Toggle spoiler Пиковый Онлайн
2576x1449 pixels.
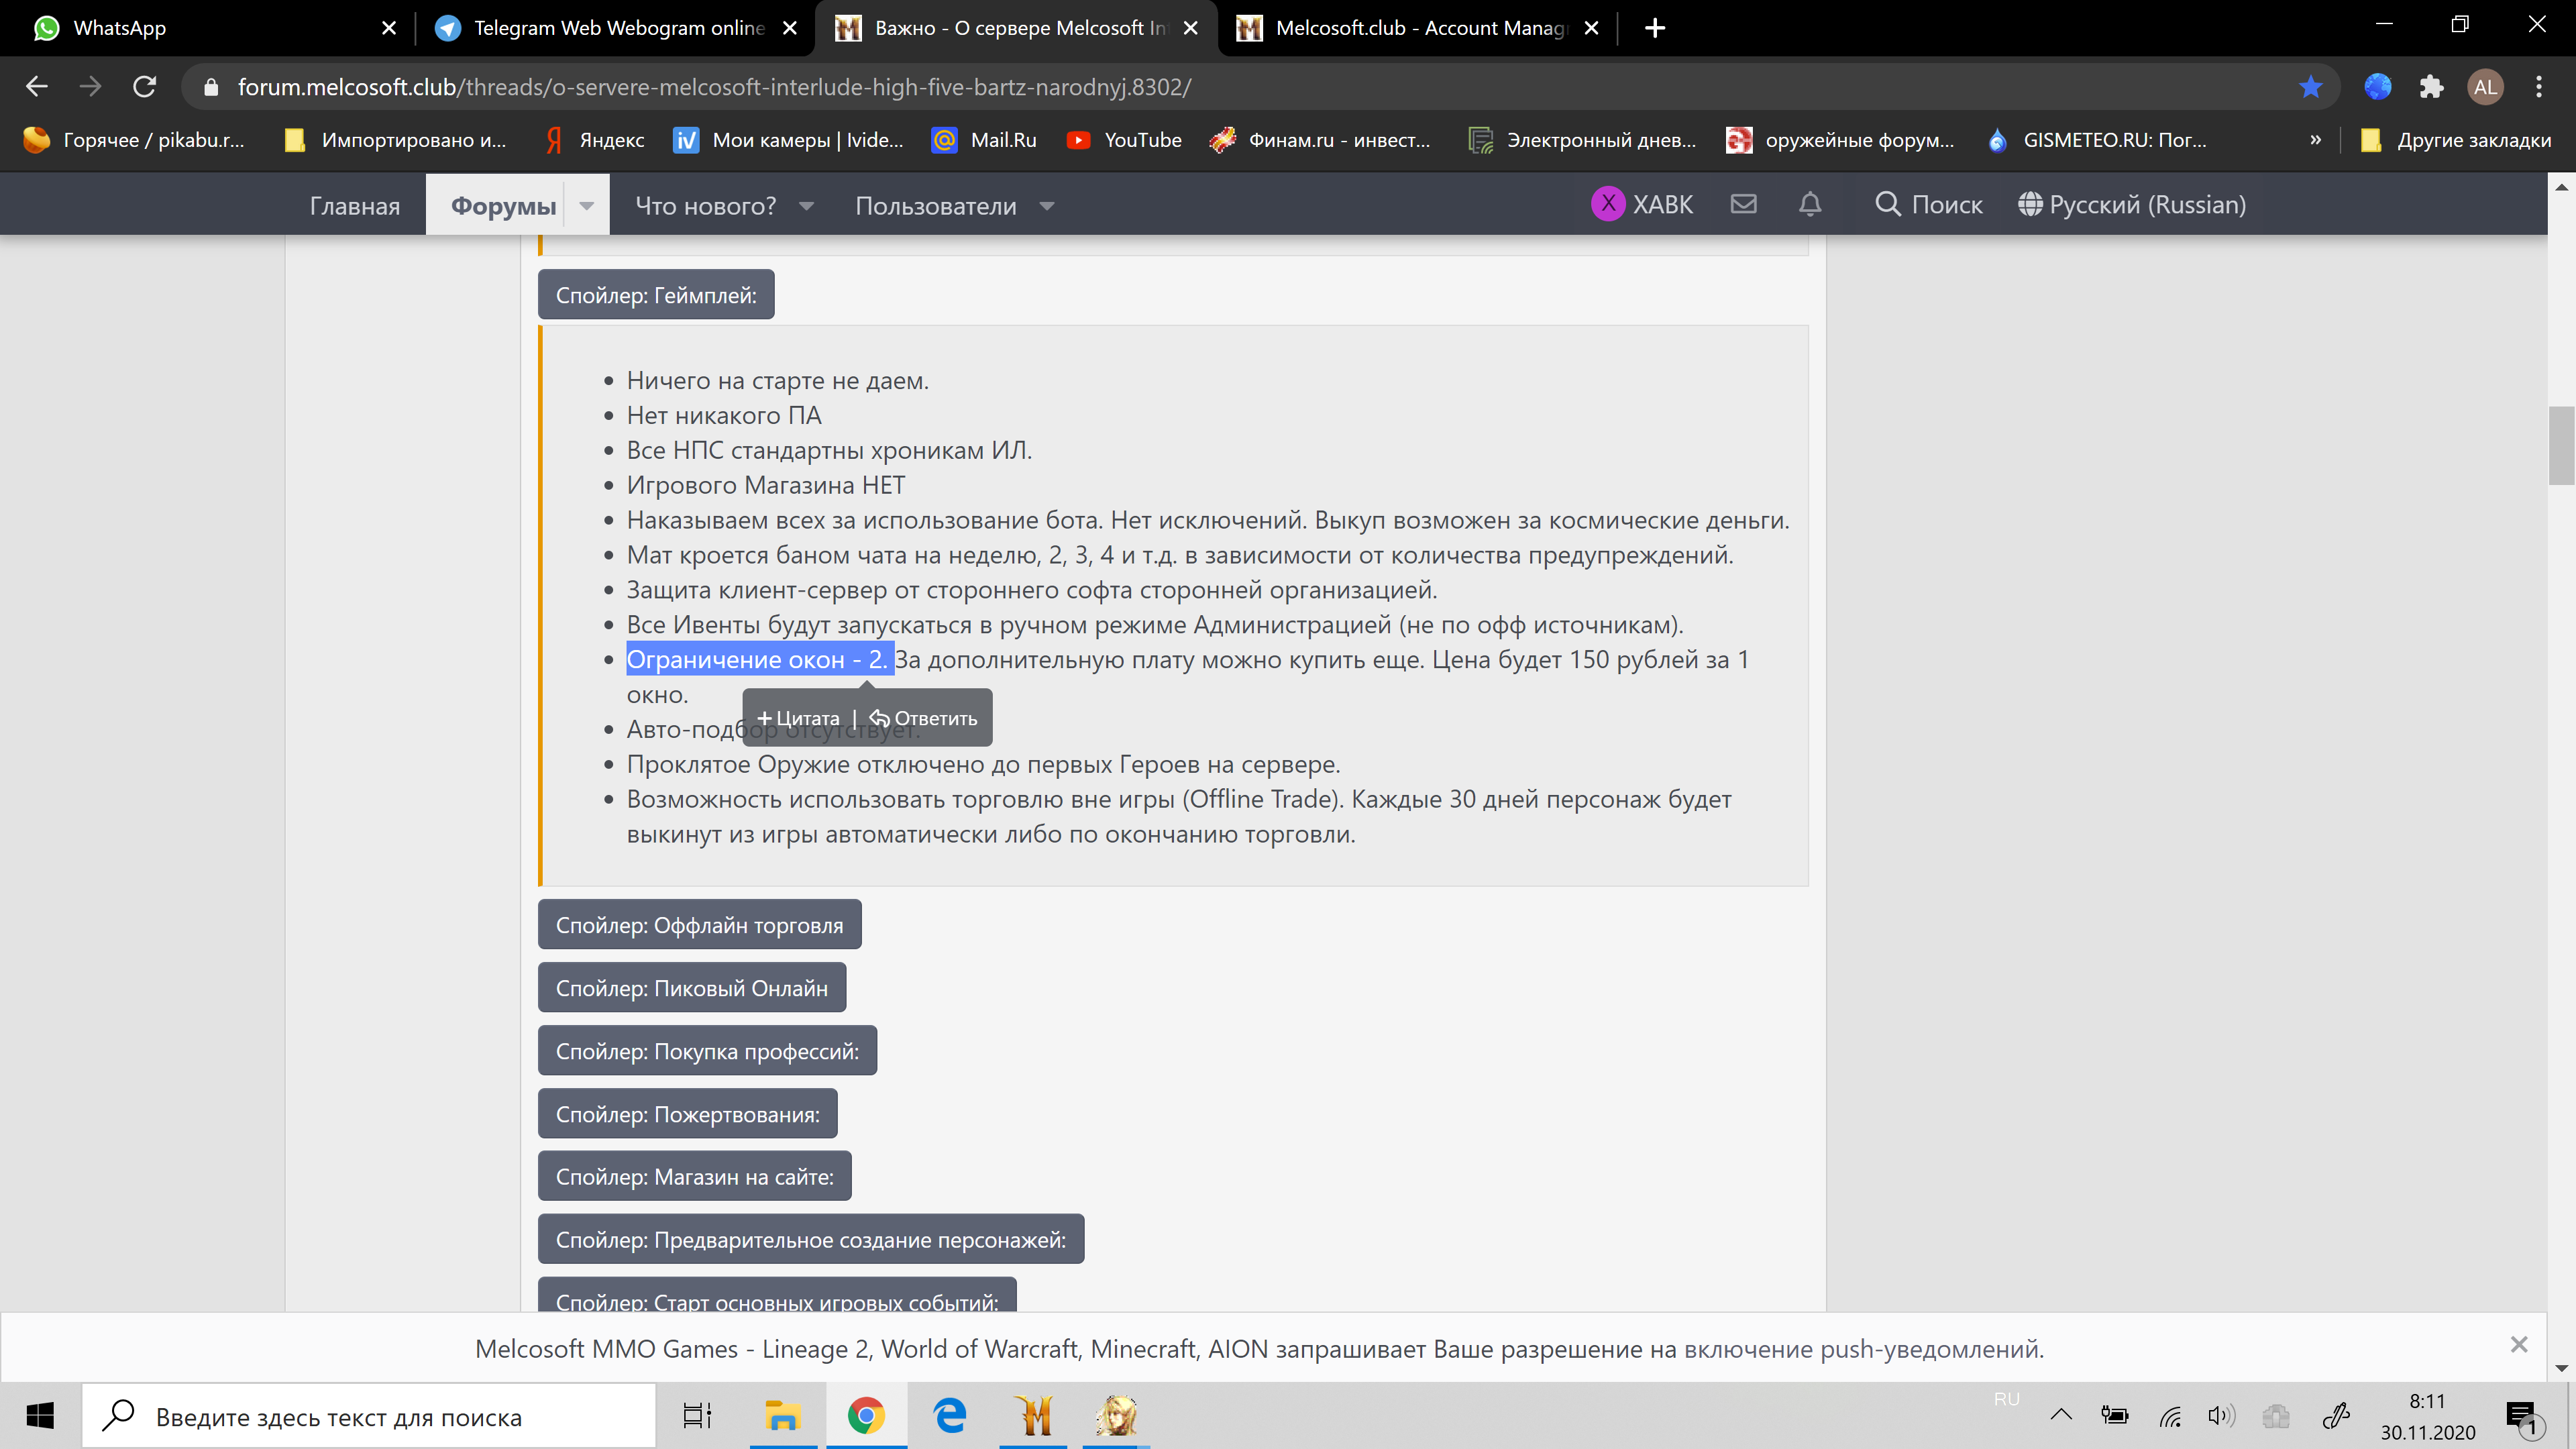pos(691,988)
